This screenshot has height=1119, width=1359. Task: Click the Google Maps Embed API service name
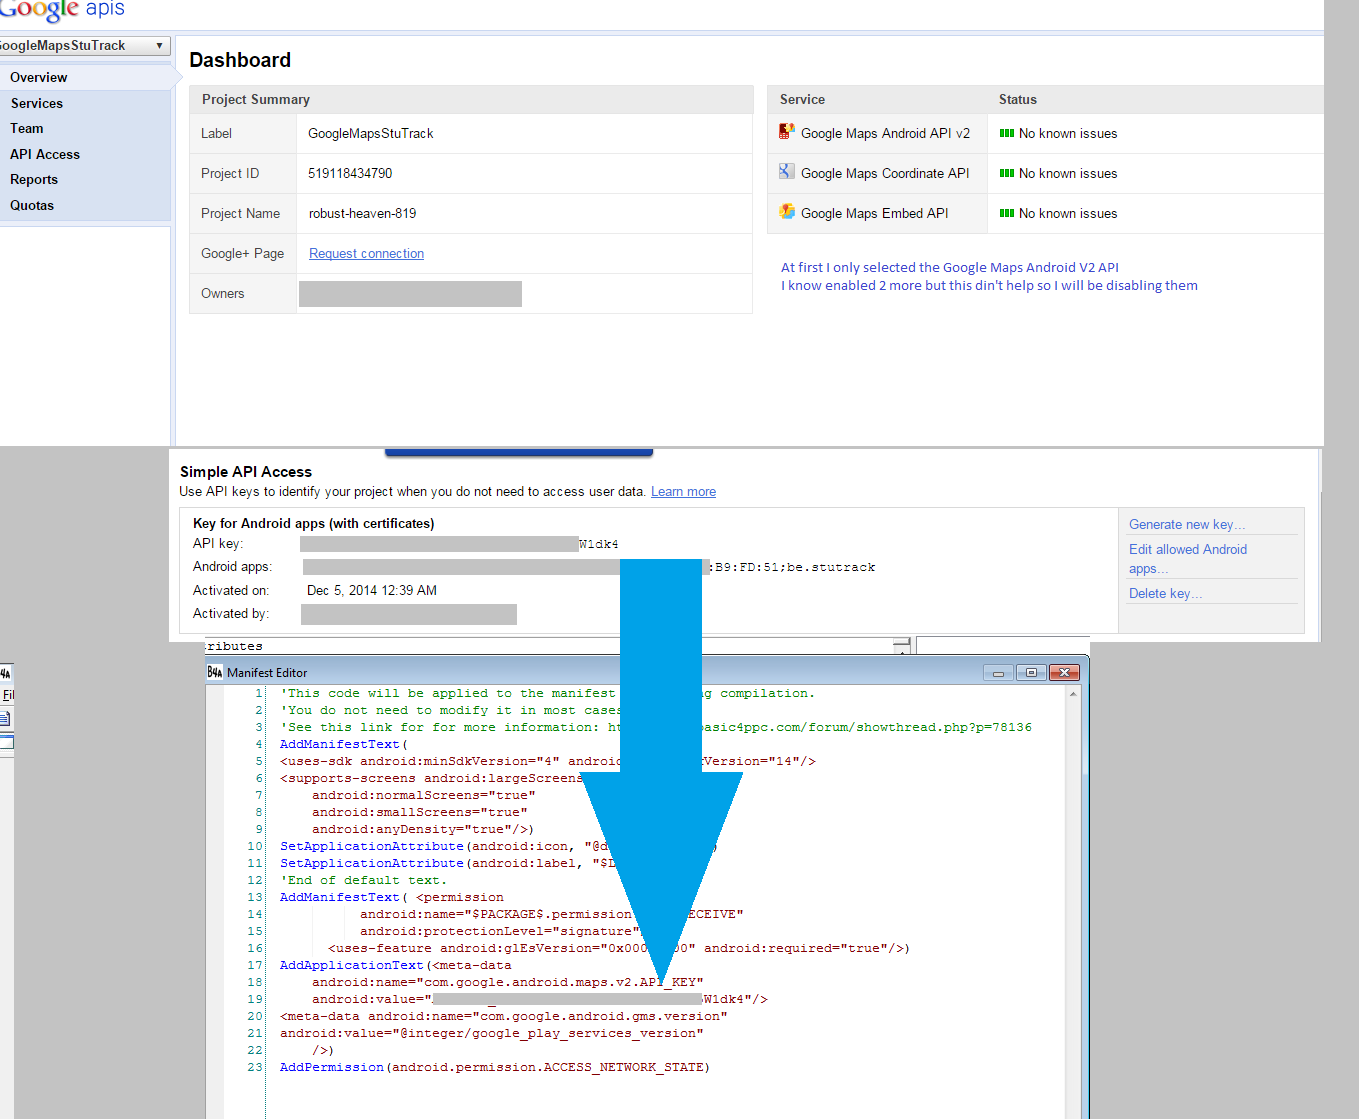tap(874, 213)
